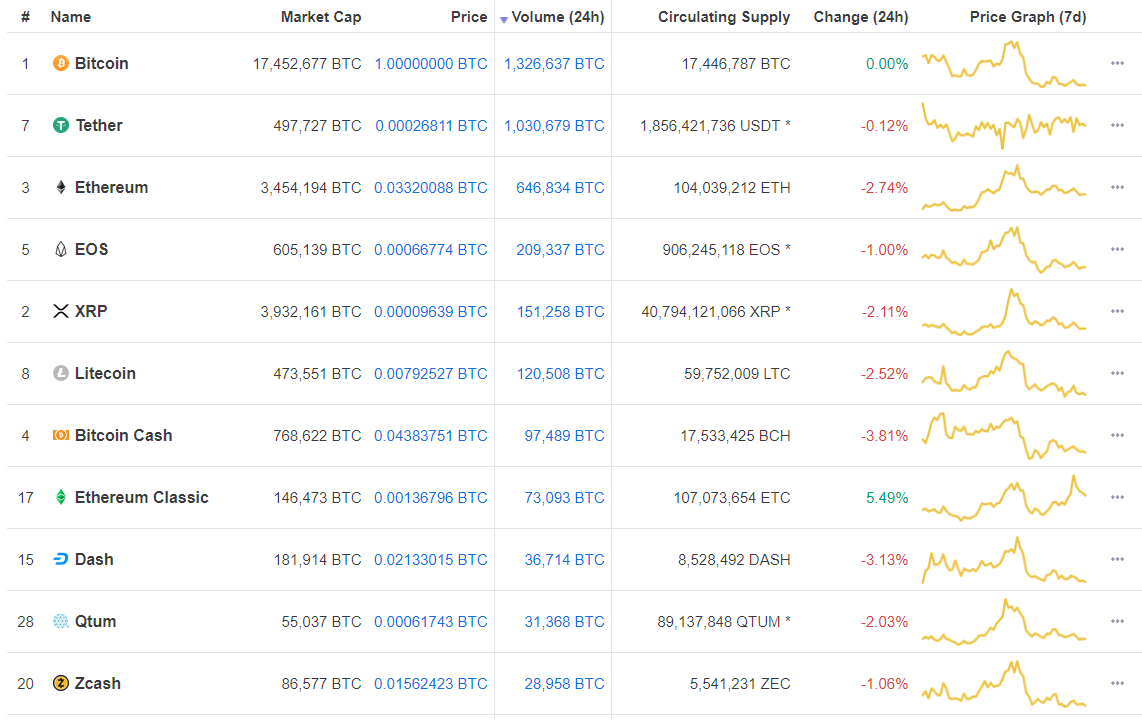1142x720 pixels.
Task: Sort table by Volume (24h) column
Action: 557,17
